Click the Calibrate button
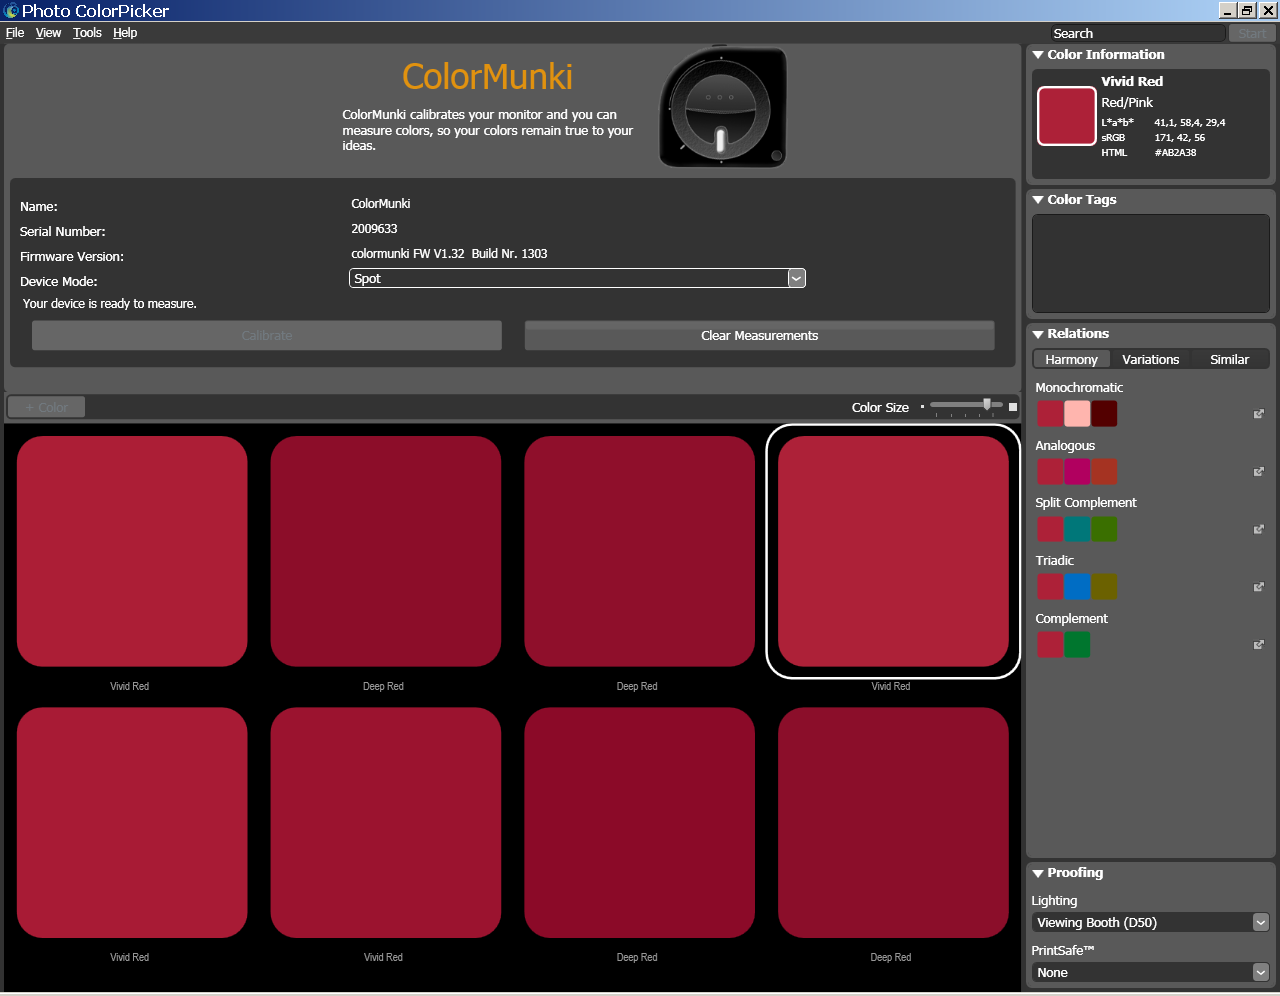 [267, 335]
